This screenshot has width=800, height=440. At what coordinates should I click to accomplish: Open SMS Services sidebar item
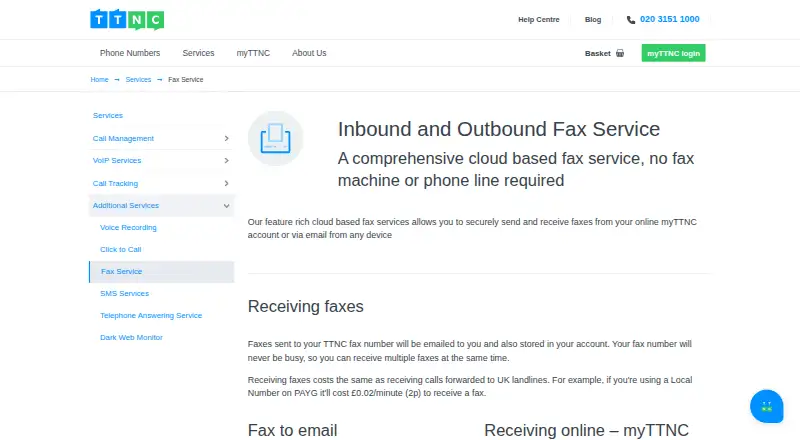pyautogui.click(x=124, y=294)
